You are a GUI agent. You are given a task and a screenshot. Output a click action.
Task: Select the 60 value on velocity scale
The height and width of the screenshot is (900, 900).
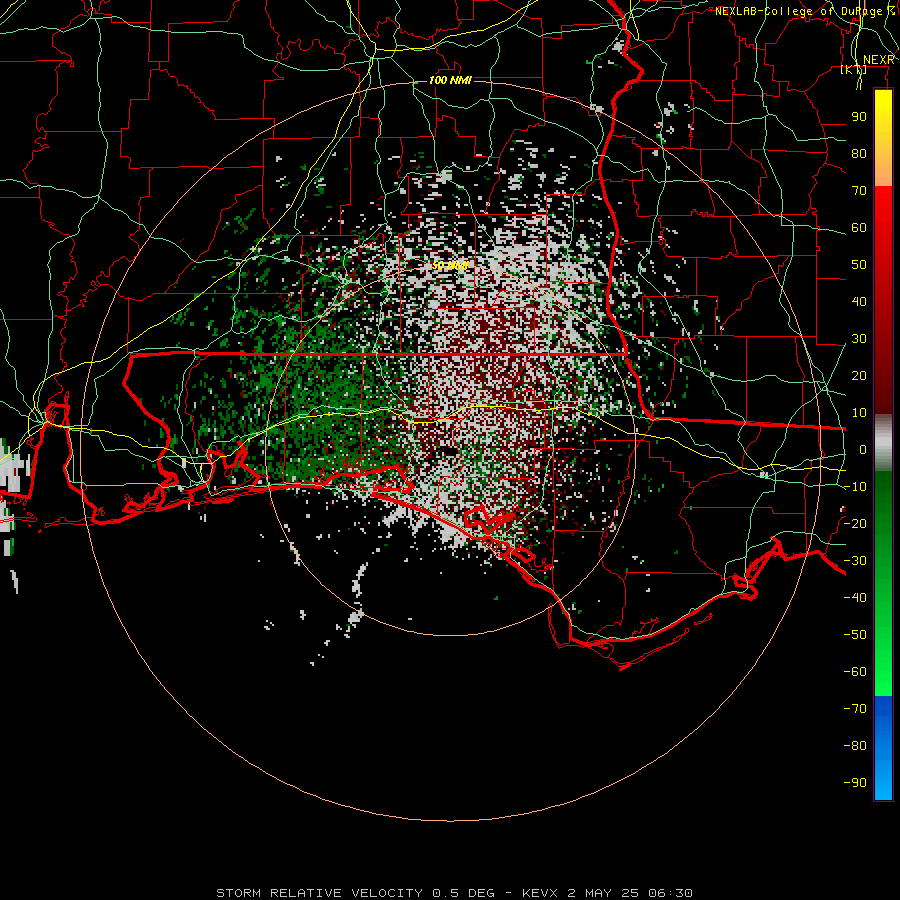[859, 228]
